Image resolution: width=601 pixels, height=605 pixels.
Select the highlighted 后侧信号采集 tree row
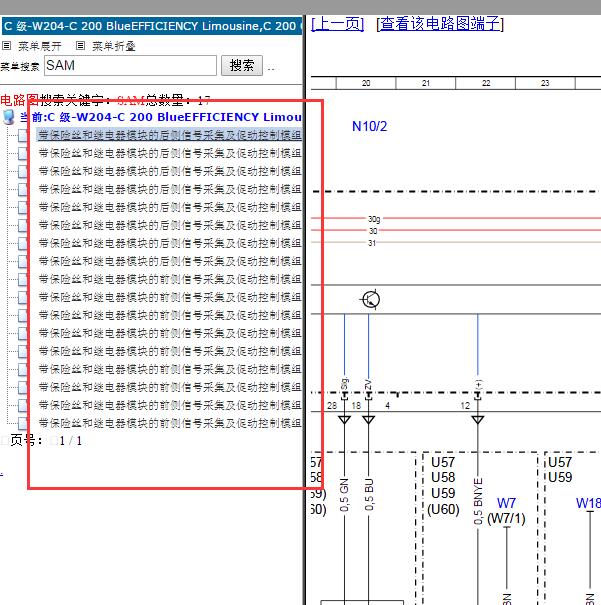click(170, 135)
